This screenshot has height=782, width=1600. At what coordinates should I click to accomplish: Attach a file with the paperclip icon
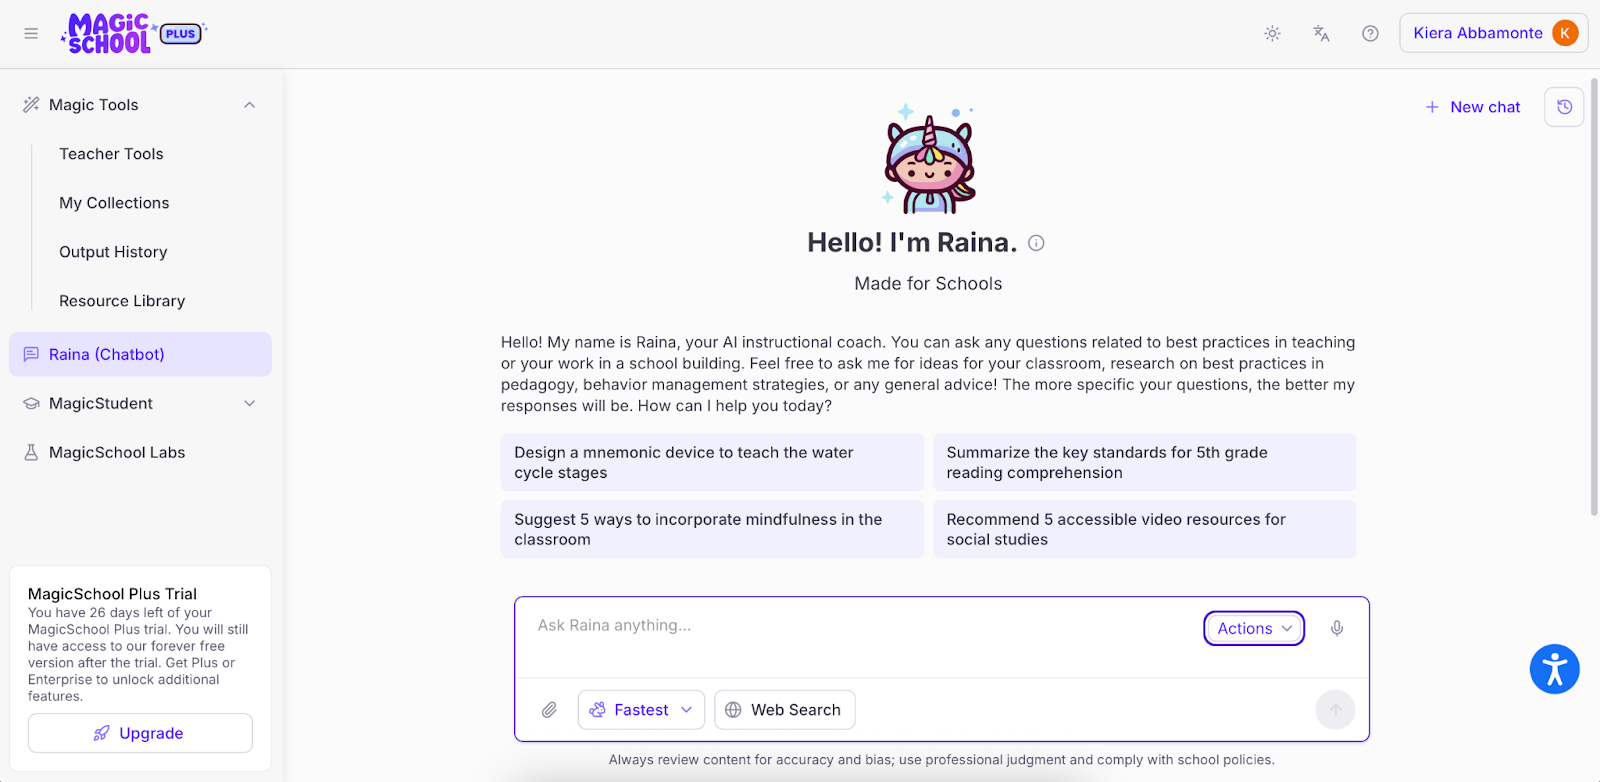[x=548, y=709]
